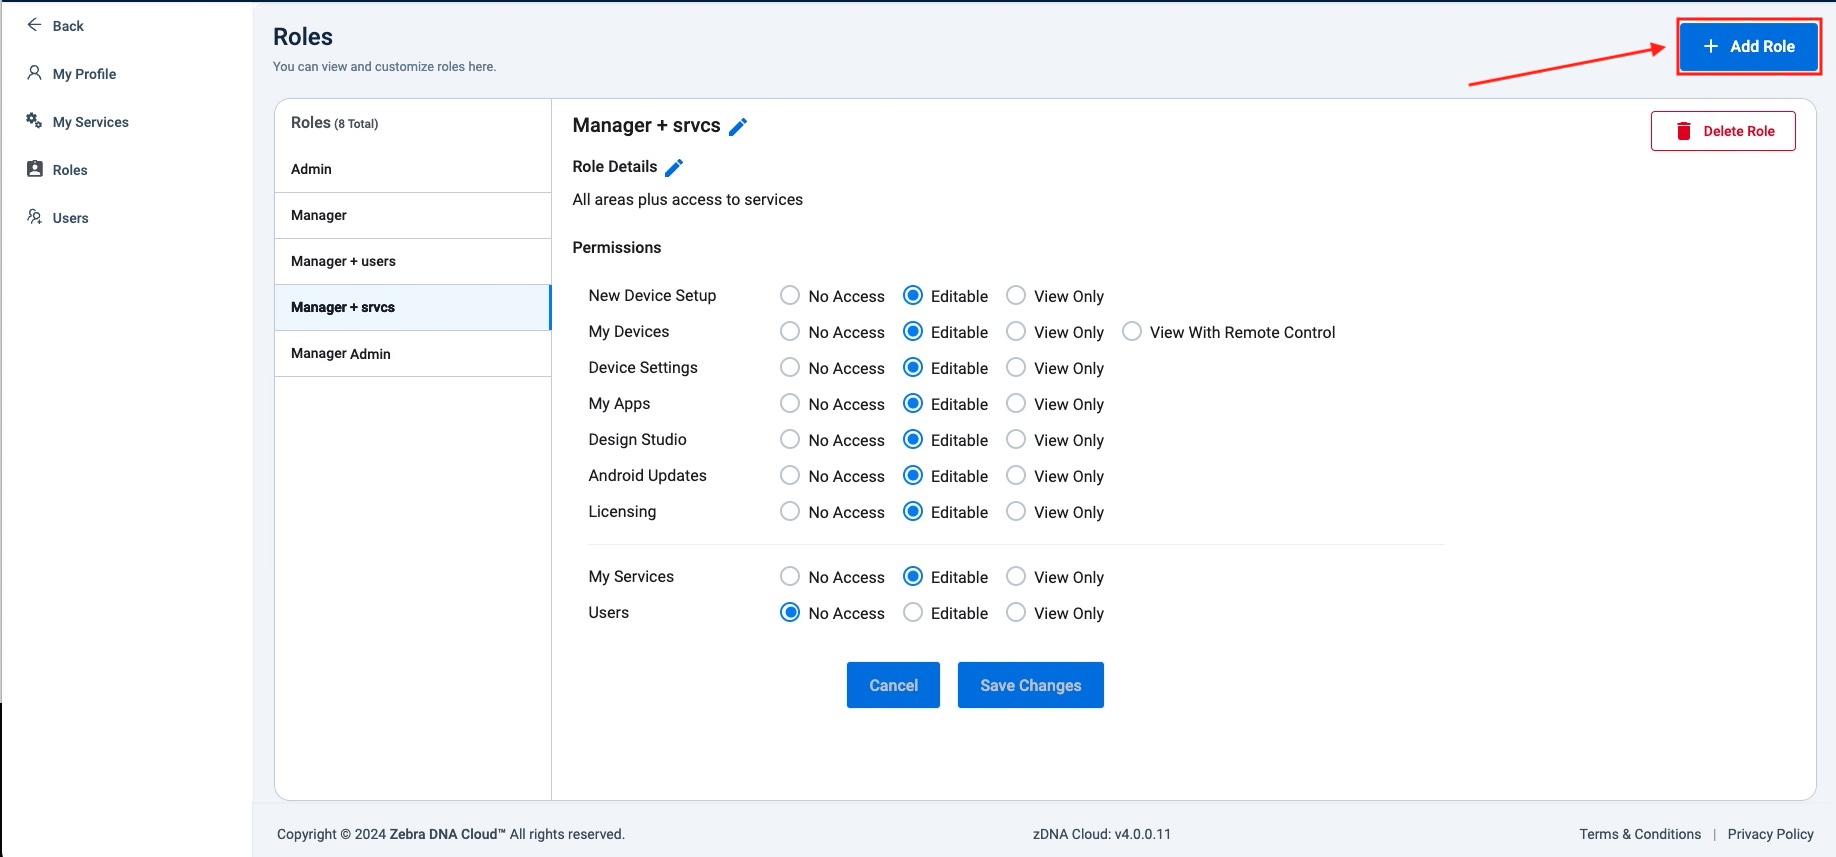Click the Add Role button

(x=1748, y=47)
